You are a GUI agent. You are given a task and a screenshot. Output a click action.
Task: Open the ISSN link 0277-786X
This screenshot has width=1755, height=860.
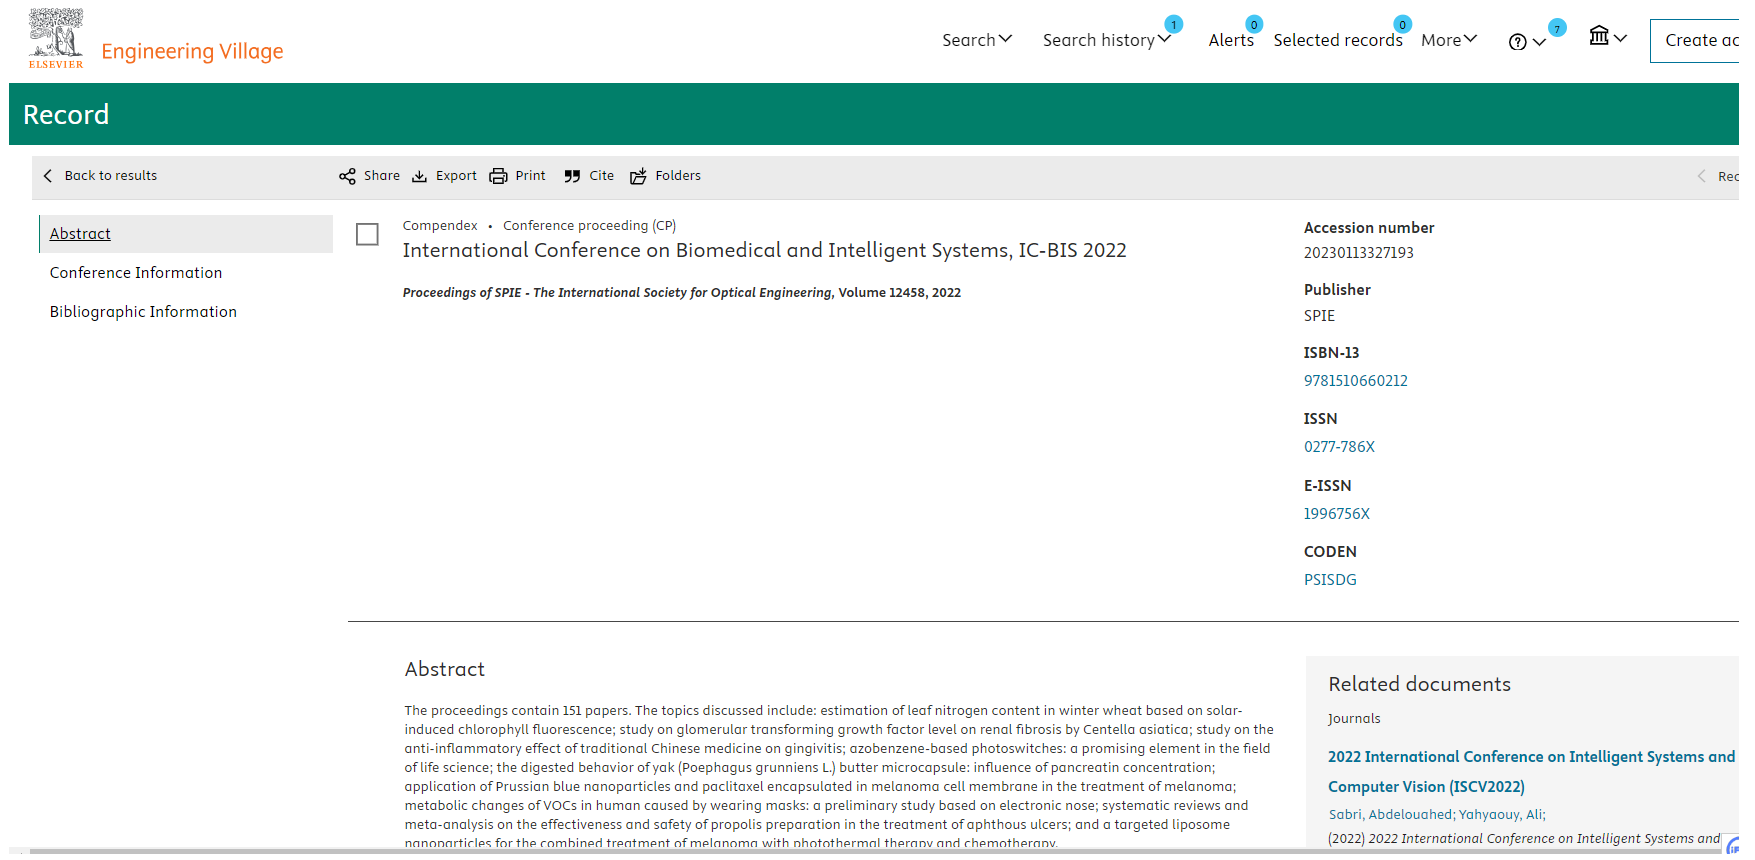(x=1339, y=447)
